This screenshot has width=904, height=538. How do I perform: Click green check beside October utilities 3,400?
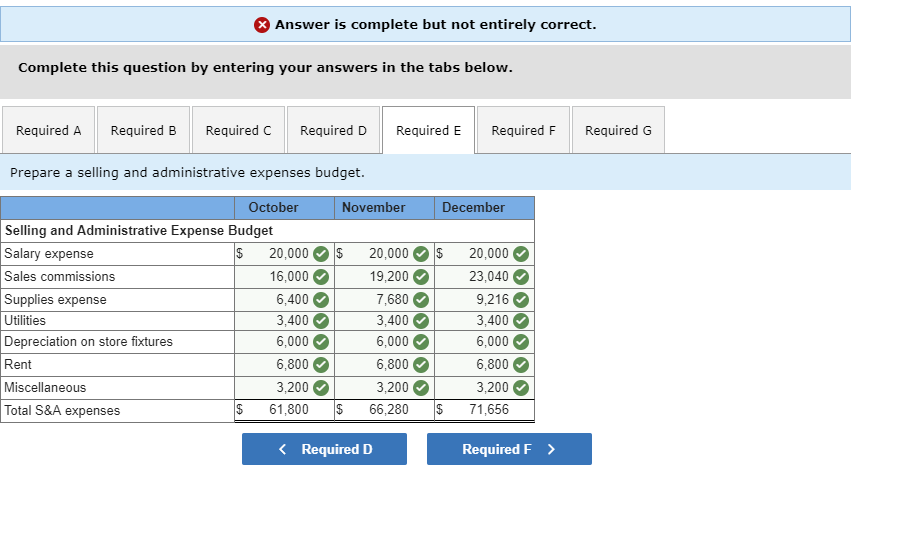[x=321, y=321]
